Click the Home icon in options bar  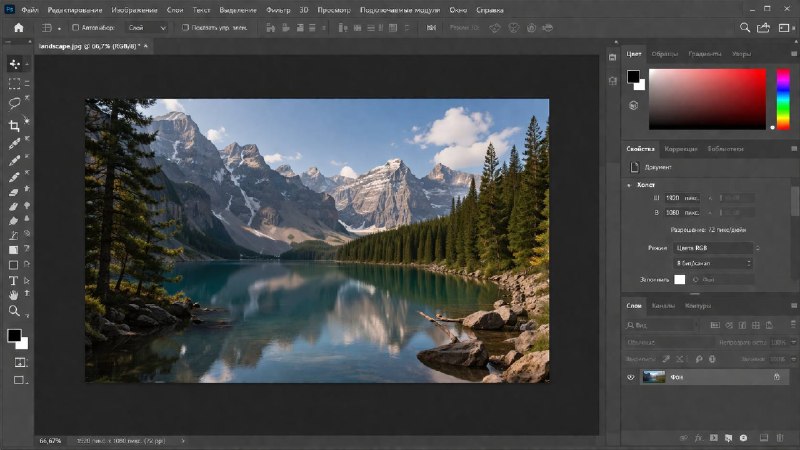(x=18, y=27)
